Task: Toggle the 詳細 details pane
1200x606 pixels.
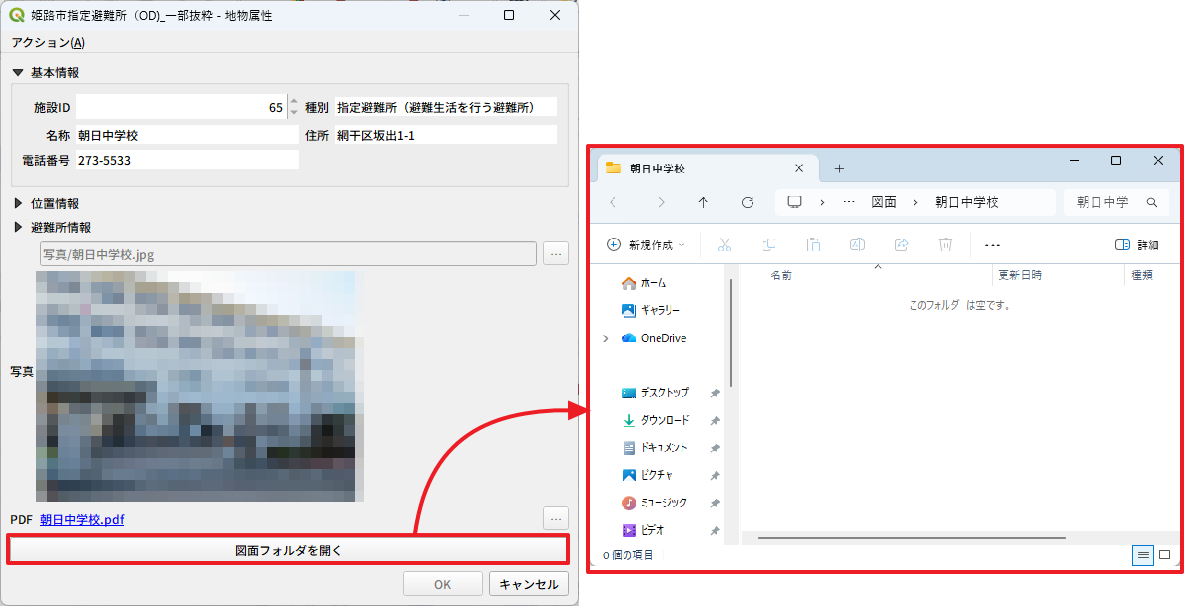Action: (1136, 244)
